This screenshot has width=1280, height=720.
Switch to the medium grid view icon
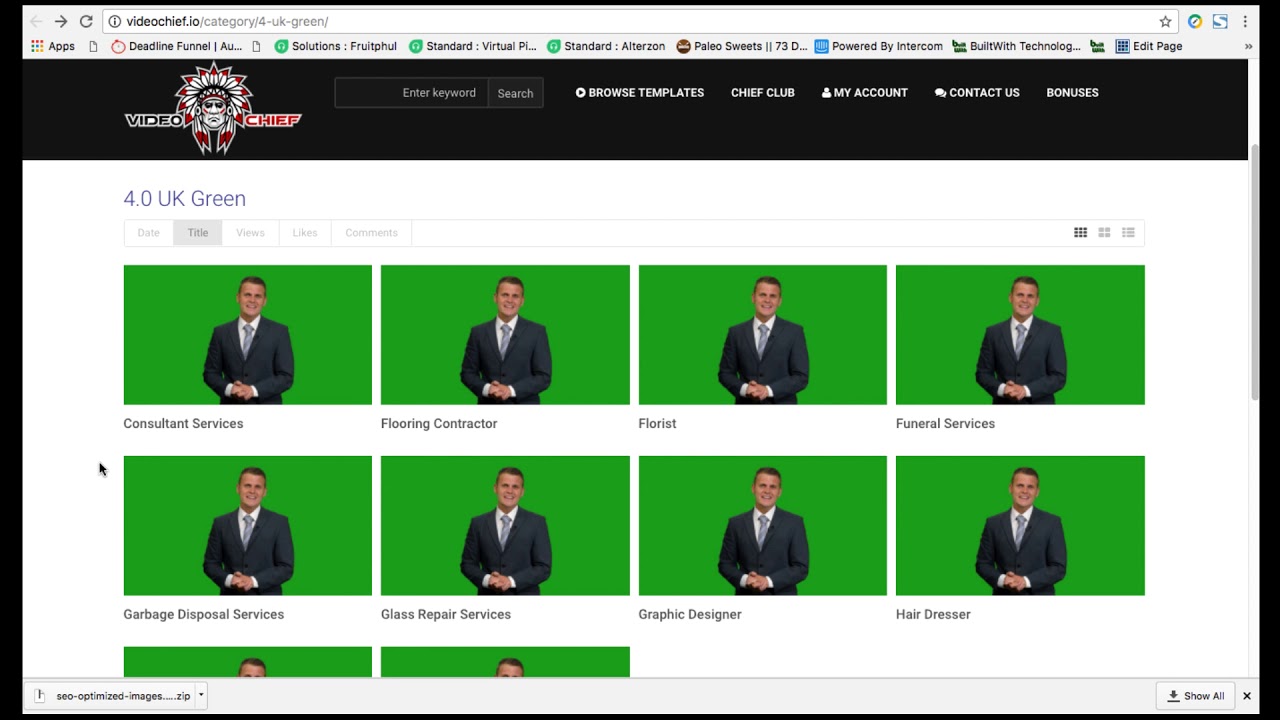pyautogui.click(x=1104, y=233)
